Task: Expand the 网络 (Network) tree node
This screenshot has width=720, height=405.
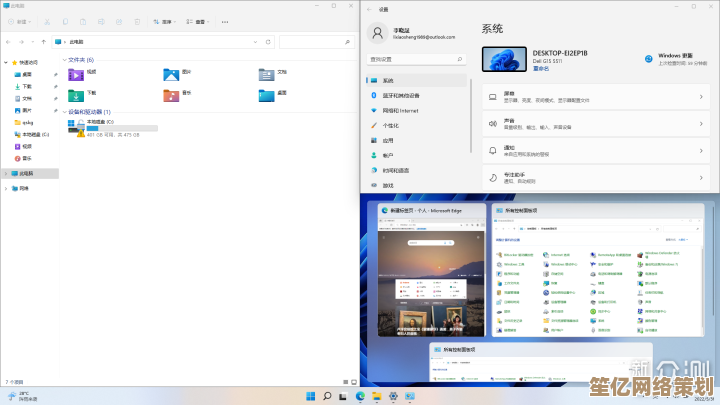Action: pos(5,187)
